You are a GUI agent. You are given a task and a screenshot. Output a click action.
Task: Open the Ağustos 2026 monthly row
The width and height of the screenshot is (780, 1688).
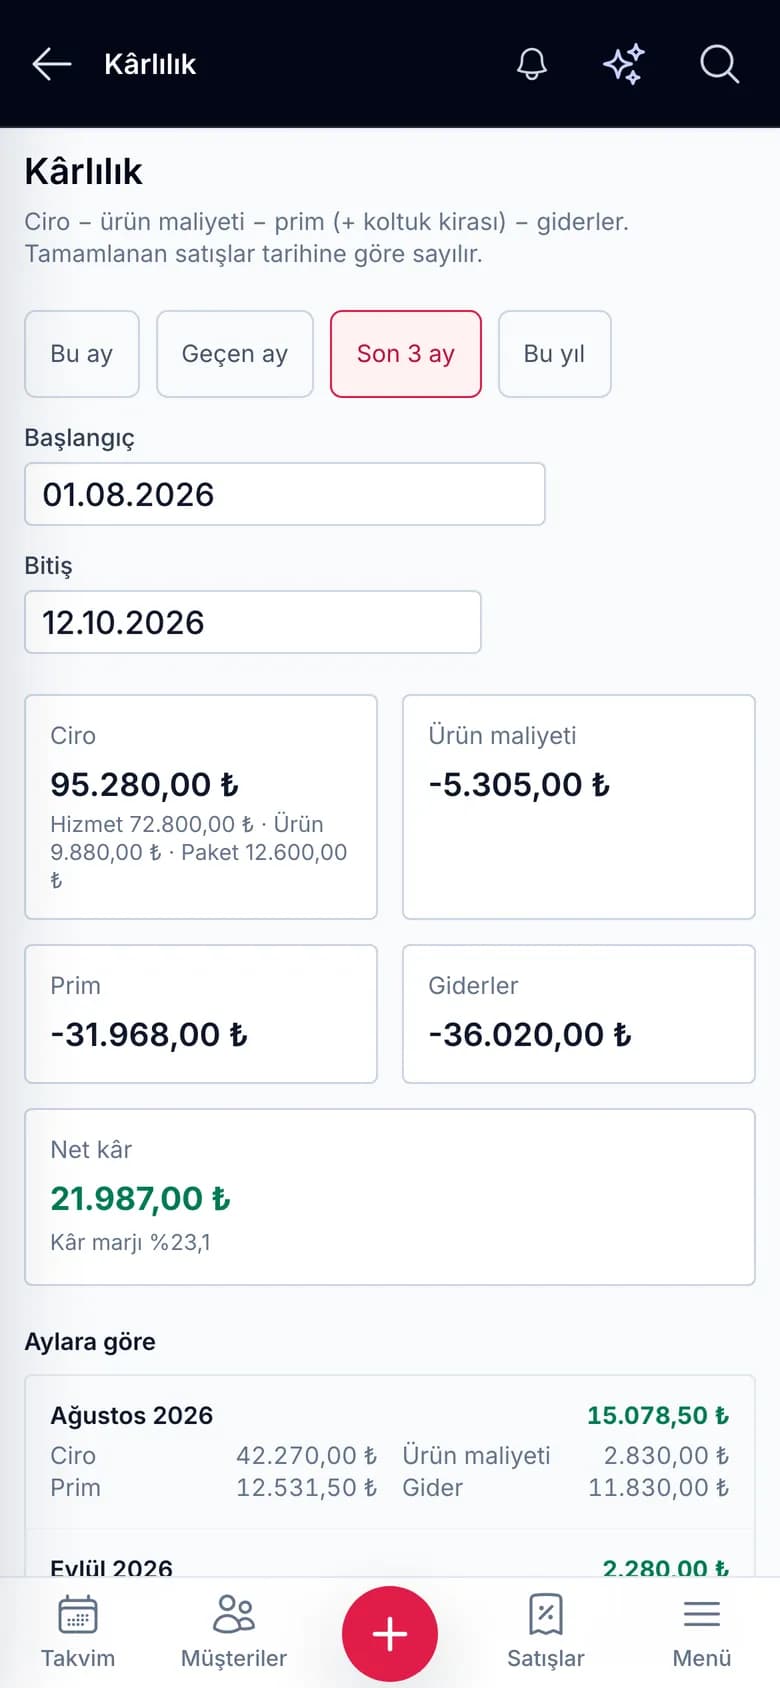(390, 1451)
